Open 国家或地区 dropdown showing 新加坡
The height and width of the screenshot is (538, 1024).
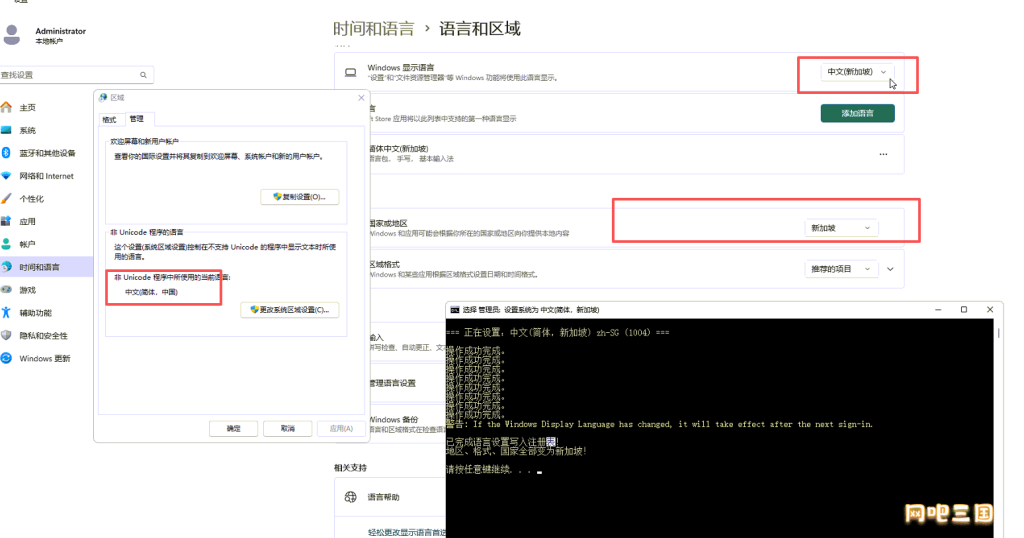tap(840, 228)
